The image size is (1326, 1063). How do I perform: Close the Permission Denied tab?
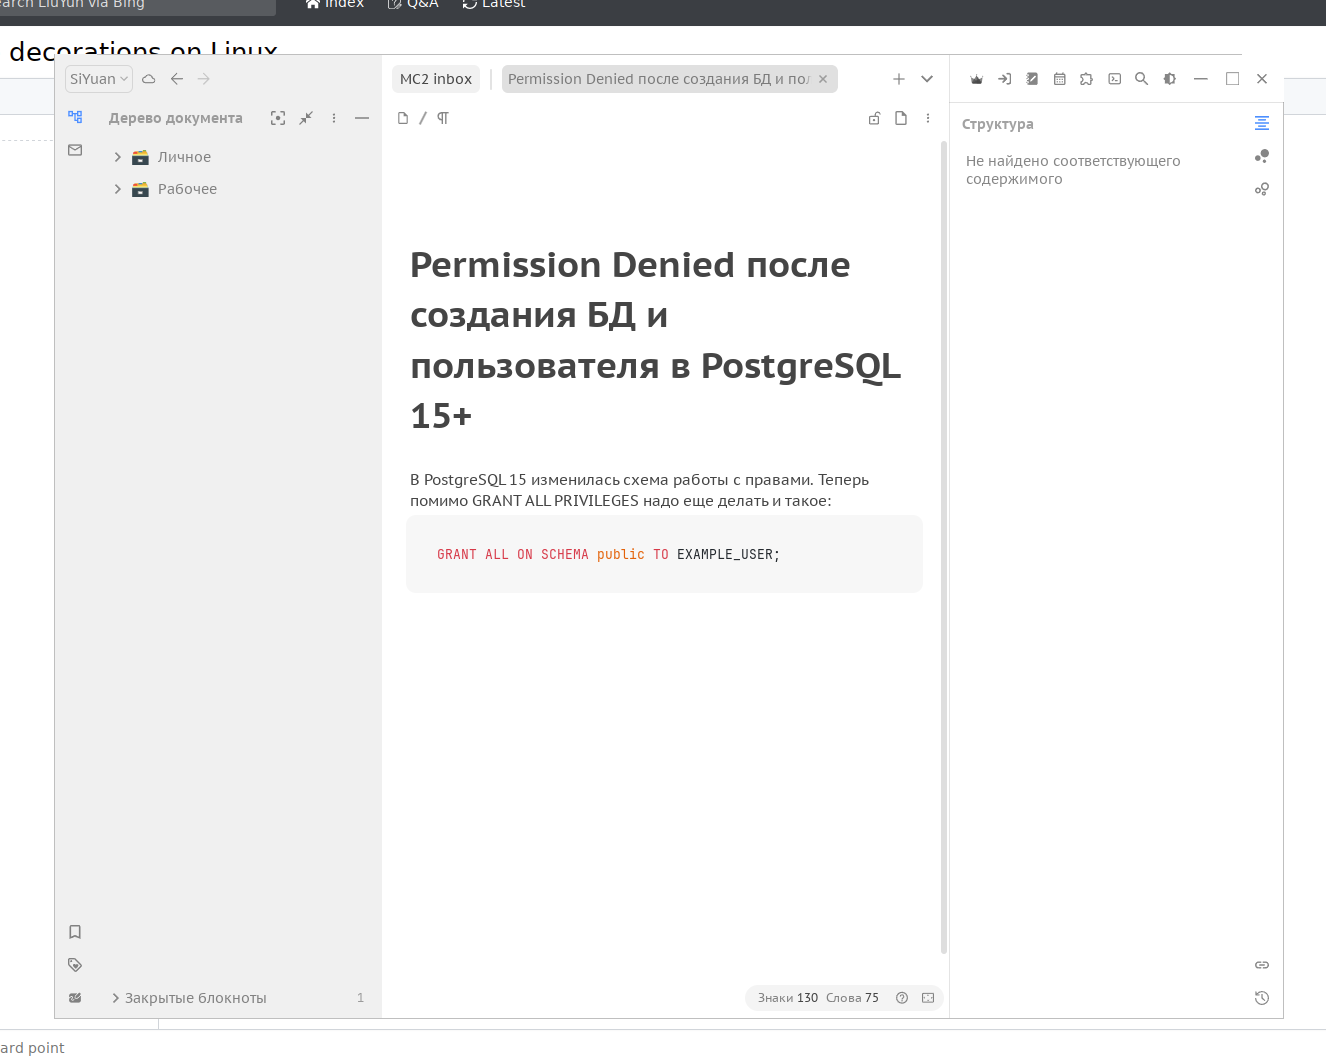(x=823, y=79)
